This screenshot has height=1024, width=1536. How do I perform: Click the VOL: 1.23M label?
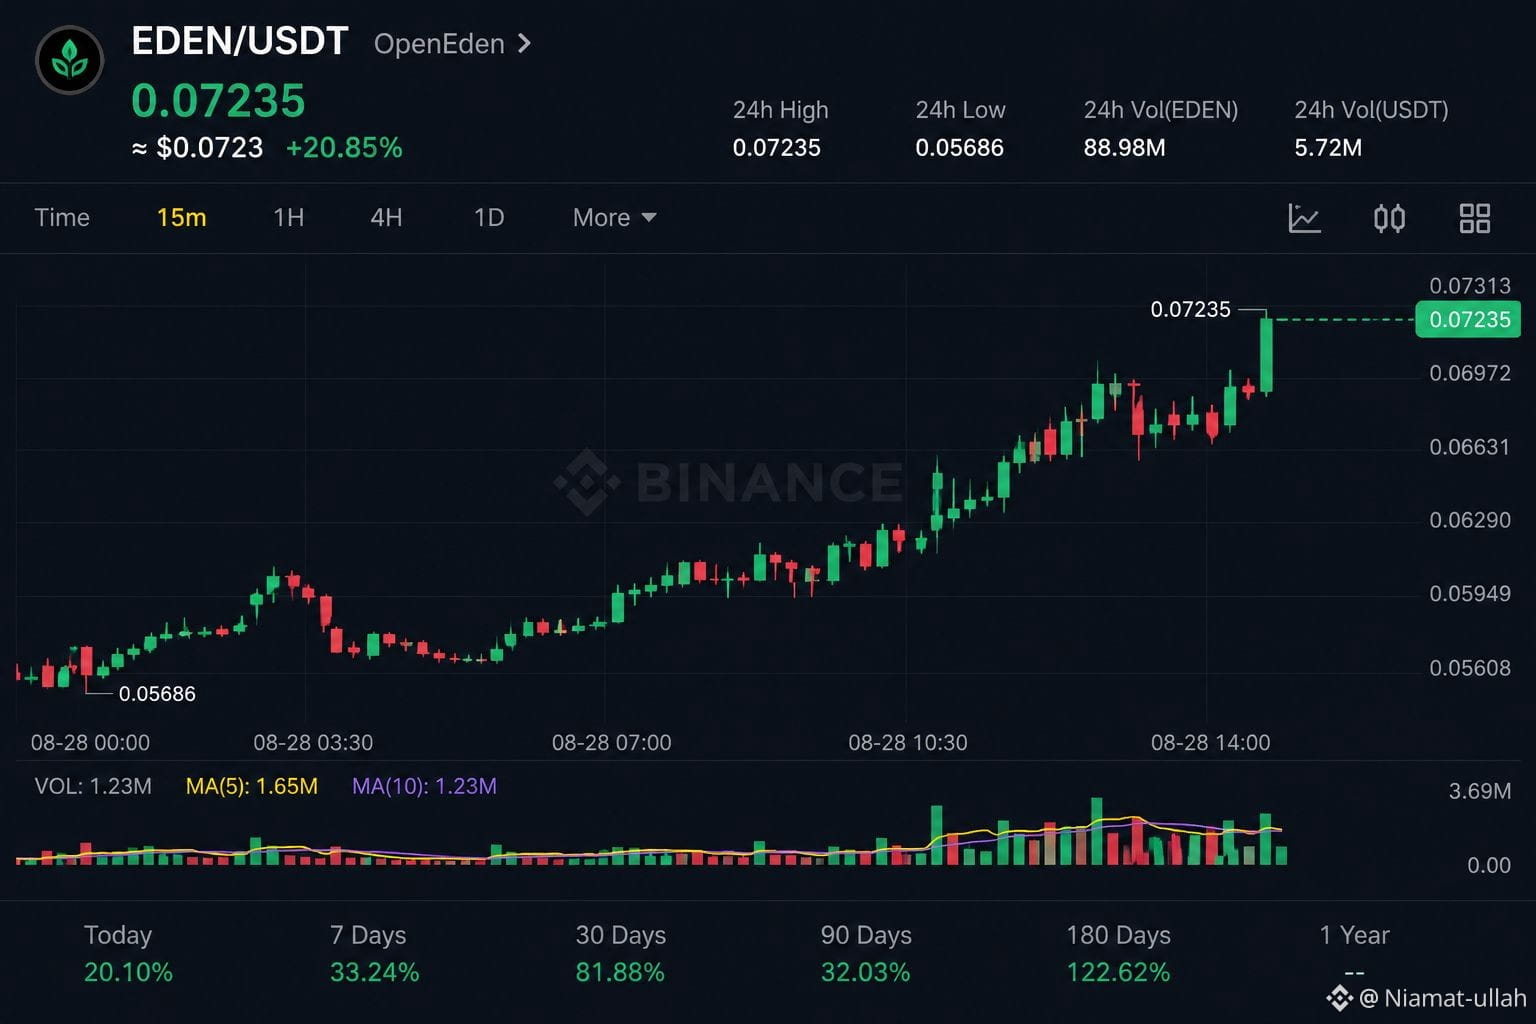pyautogui.click(x=93, y=787)
